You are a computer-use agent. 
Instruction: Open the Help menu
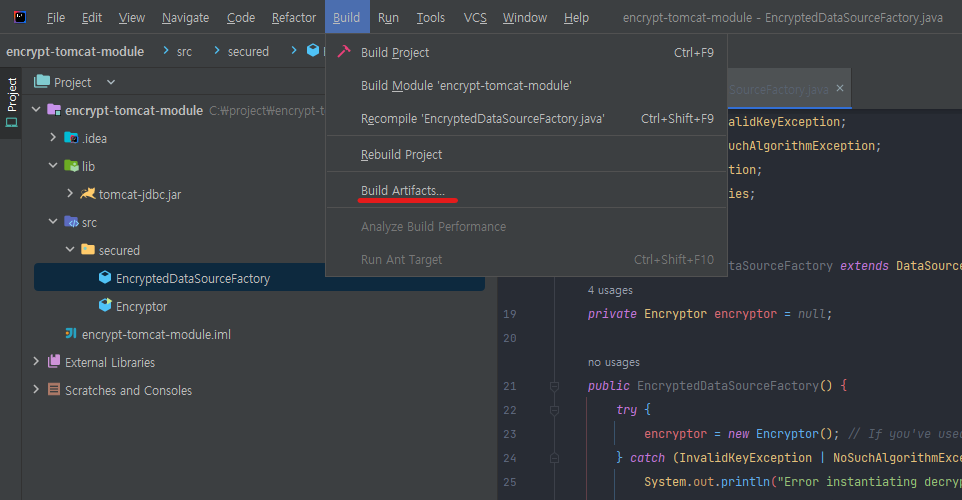tap(576, 18)
